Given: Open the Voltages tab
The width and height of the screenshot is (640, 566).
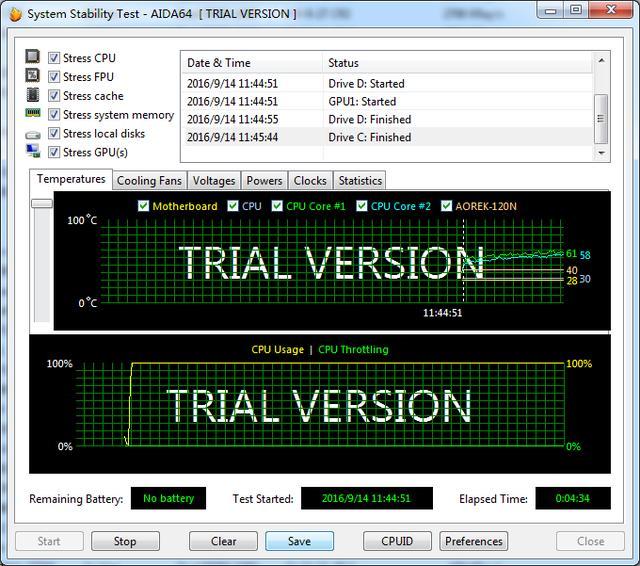Looking at the screenshot, I should [214, 181].
